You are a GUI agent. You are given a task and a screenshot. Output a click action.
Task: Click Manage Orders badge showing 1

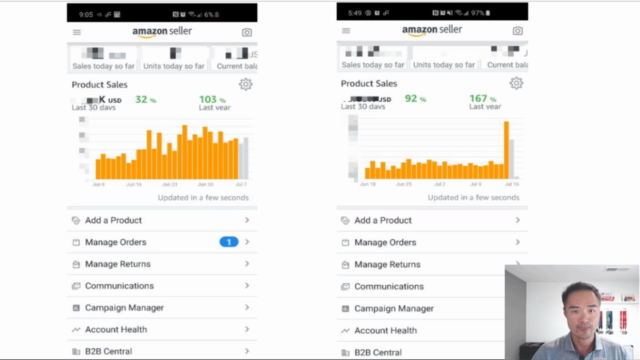pyautogui.click(x=229, y=242)
